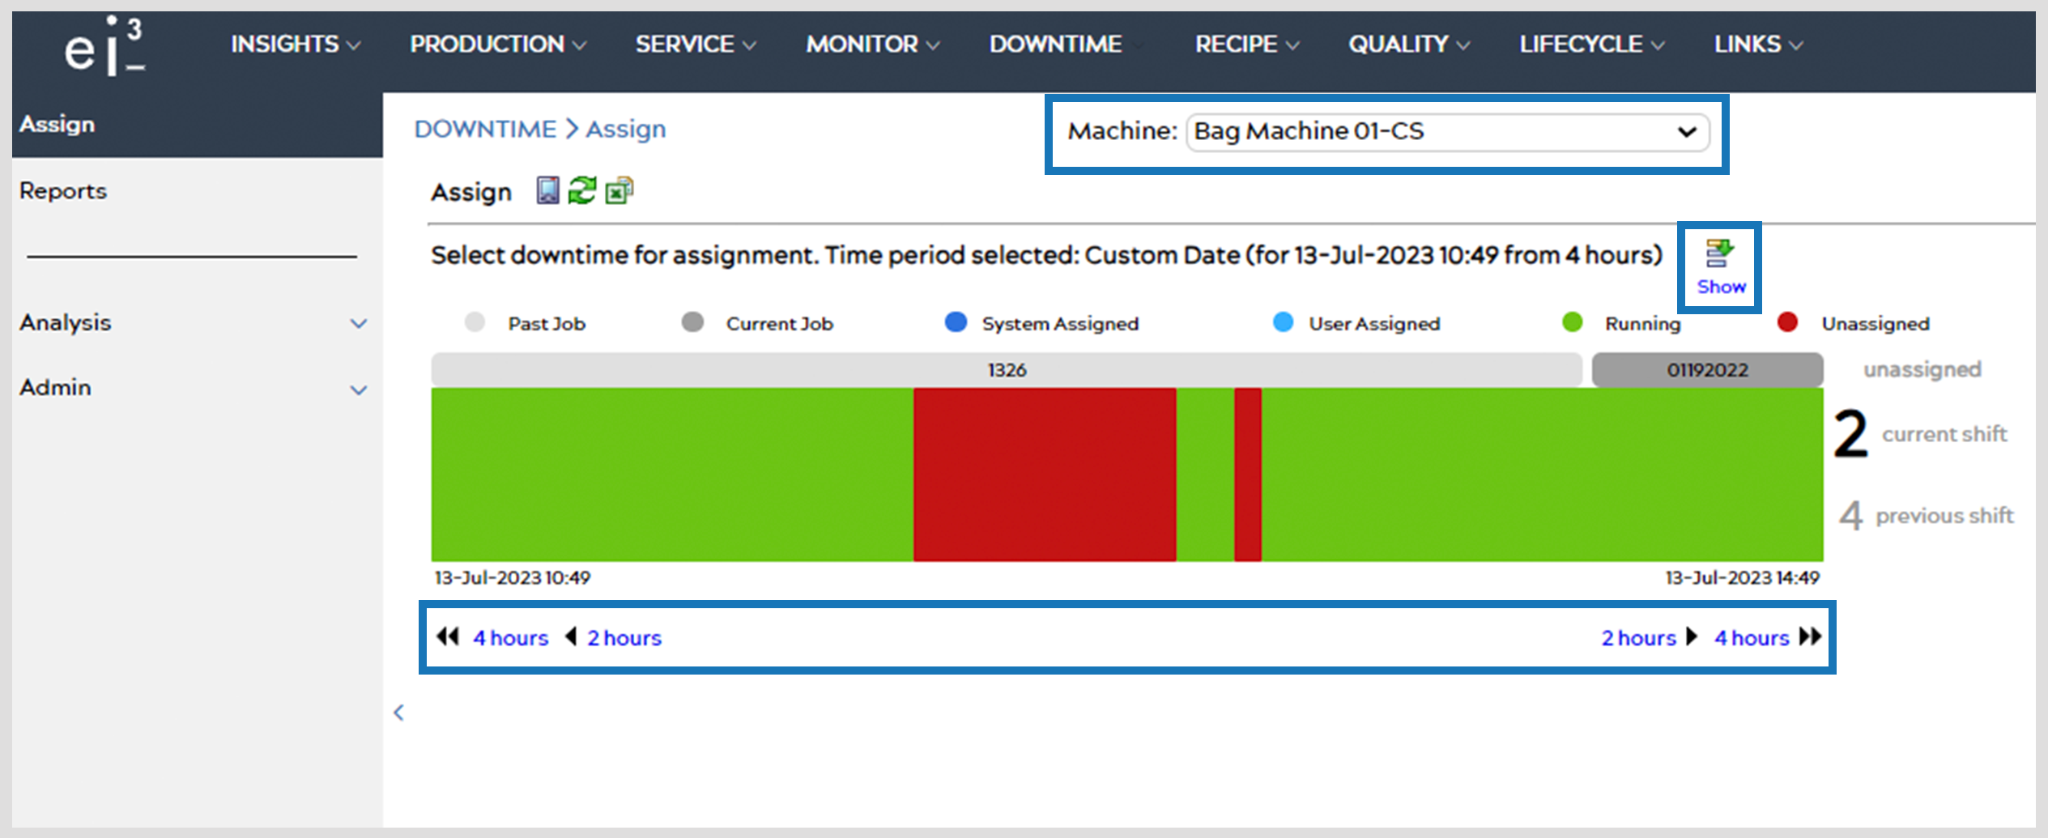2048x838 pixels.
Task: Open the INSIGHTS menu
Action: pyautogui.click(x=296, y=45)
